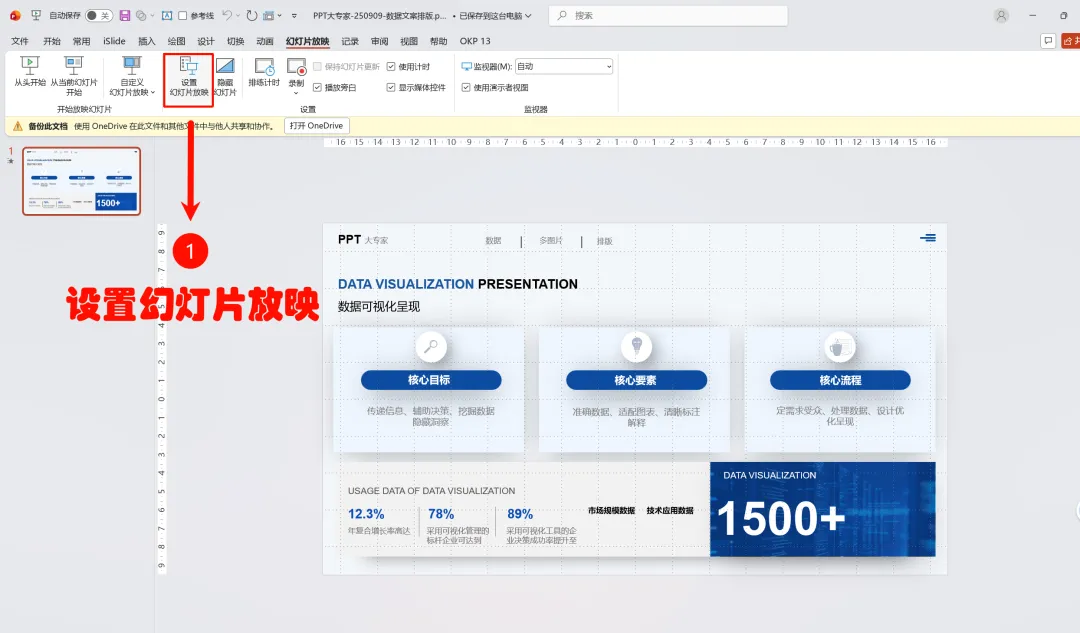
Task: Start slideshow with 从头开始 button
Action: 30,72
